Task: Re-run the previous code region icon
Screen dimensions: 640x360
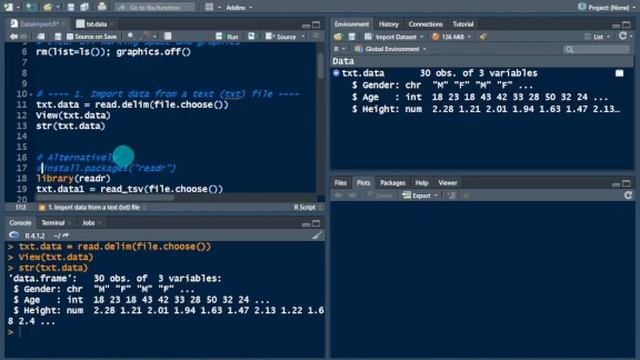Action: coord(251,36)
